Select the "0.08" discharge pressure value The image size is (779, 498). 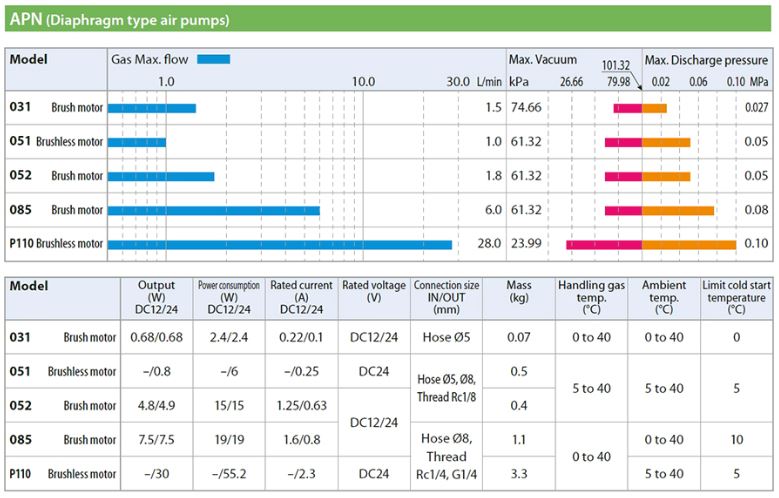(x=756, y=210)
